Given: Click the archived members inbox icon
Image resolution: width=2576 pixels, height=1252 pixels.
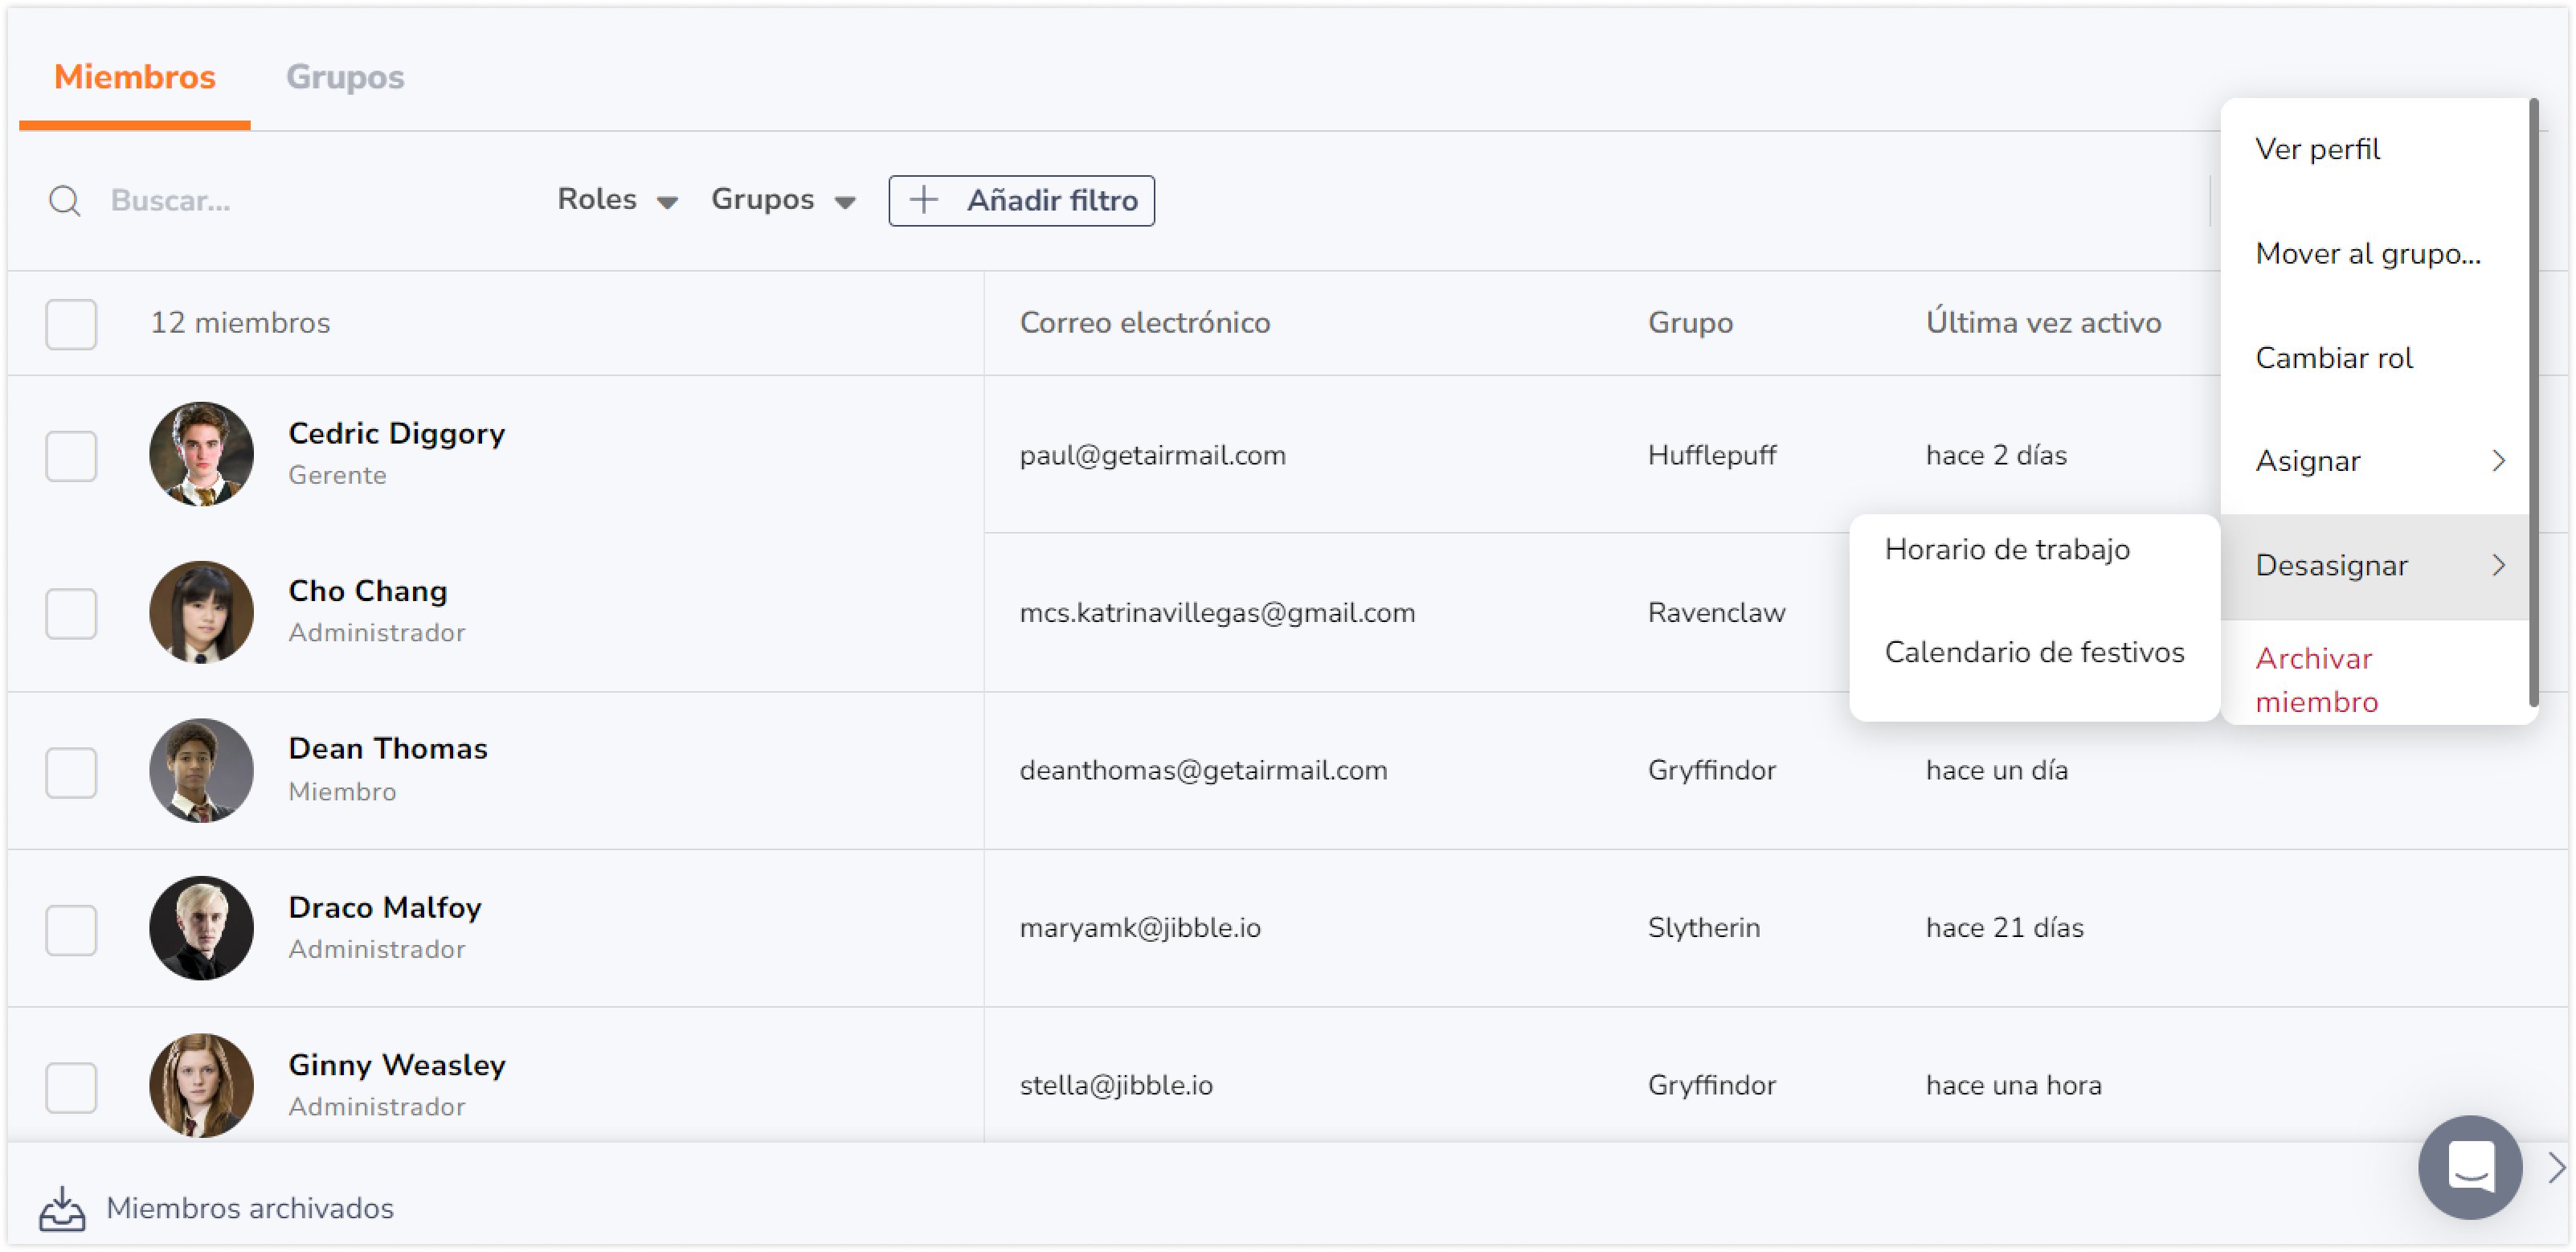Looking at the screenshot, I should tap(62, 1208).
